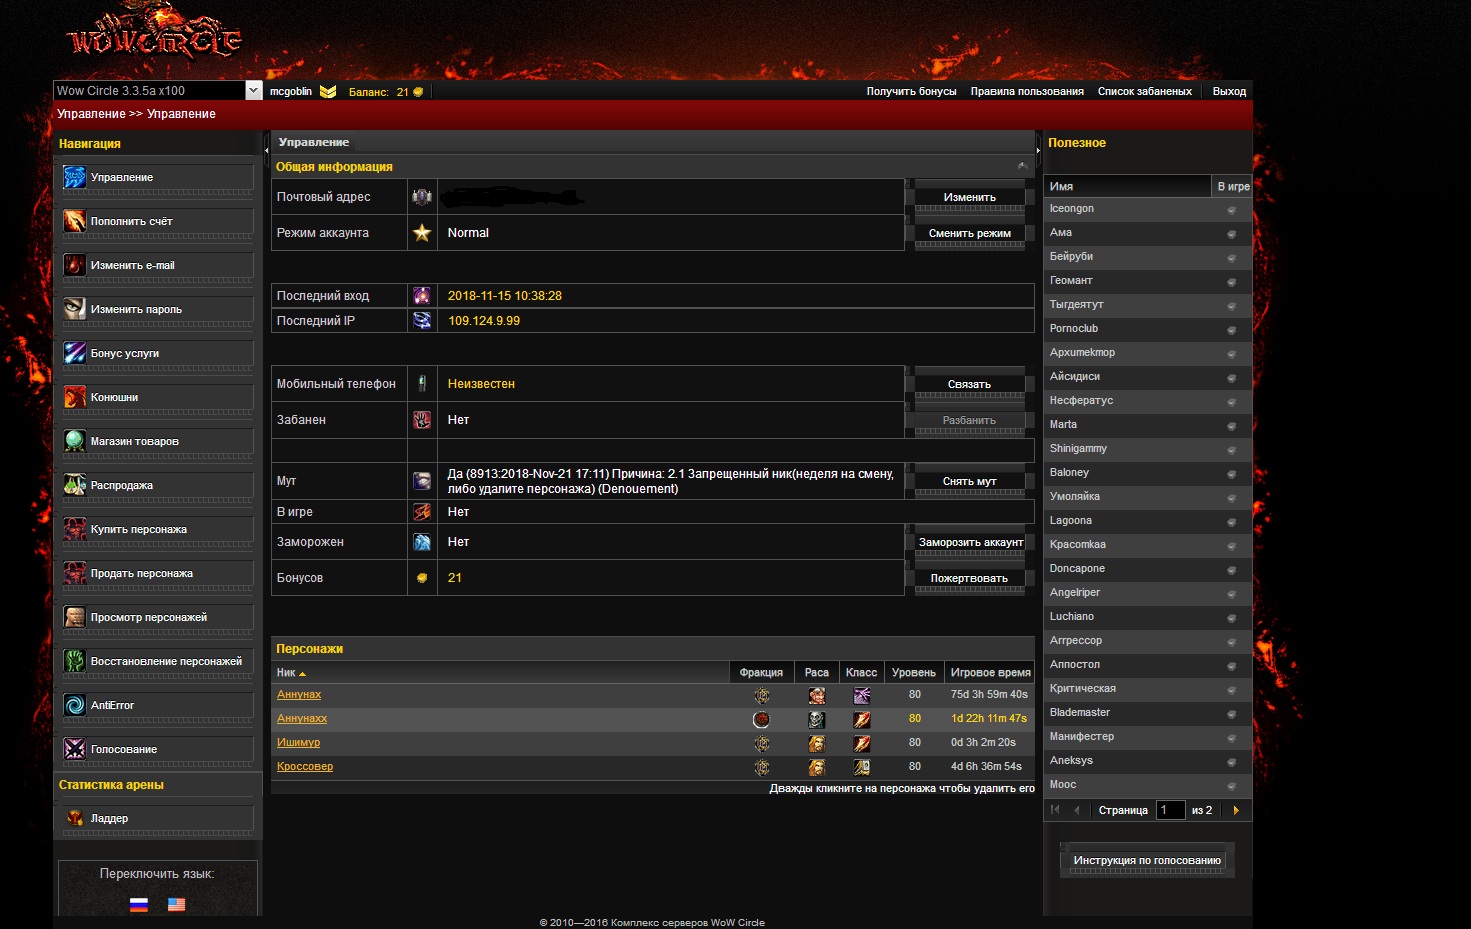Image resolution: width=1471 pixels, height=929 pixels.
Task: Switch language with the US flag icon
Action: pyautogui.click(x=176, y=904)
